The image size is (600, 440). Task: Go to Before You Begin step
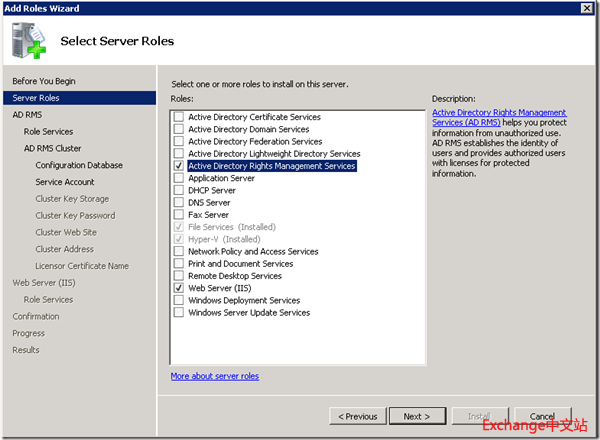43,81
